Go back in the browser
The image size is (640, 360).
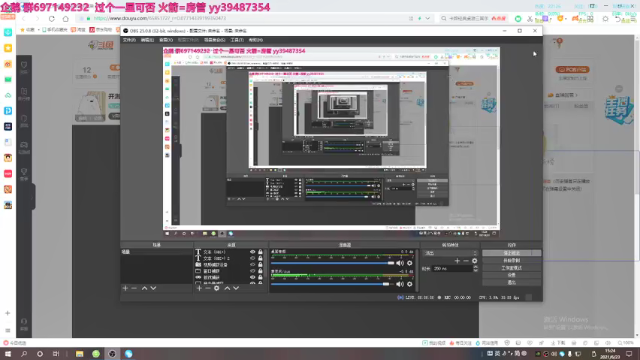(x=24, y=19)
